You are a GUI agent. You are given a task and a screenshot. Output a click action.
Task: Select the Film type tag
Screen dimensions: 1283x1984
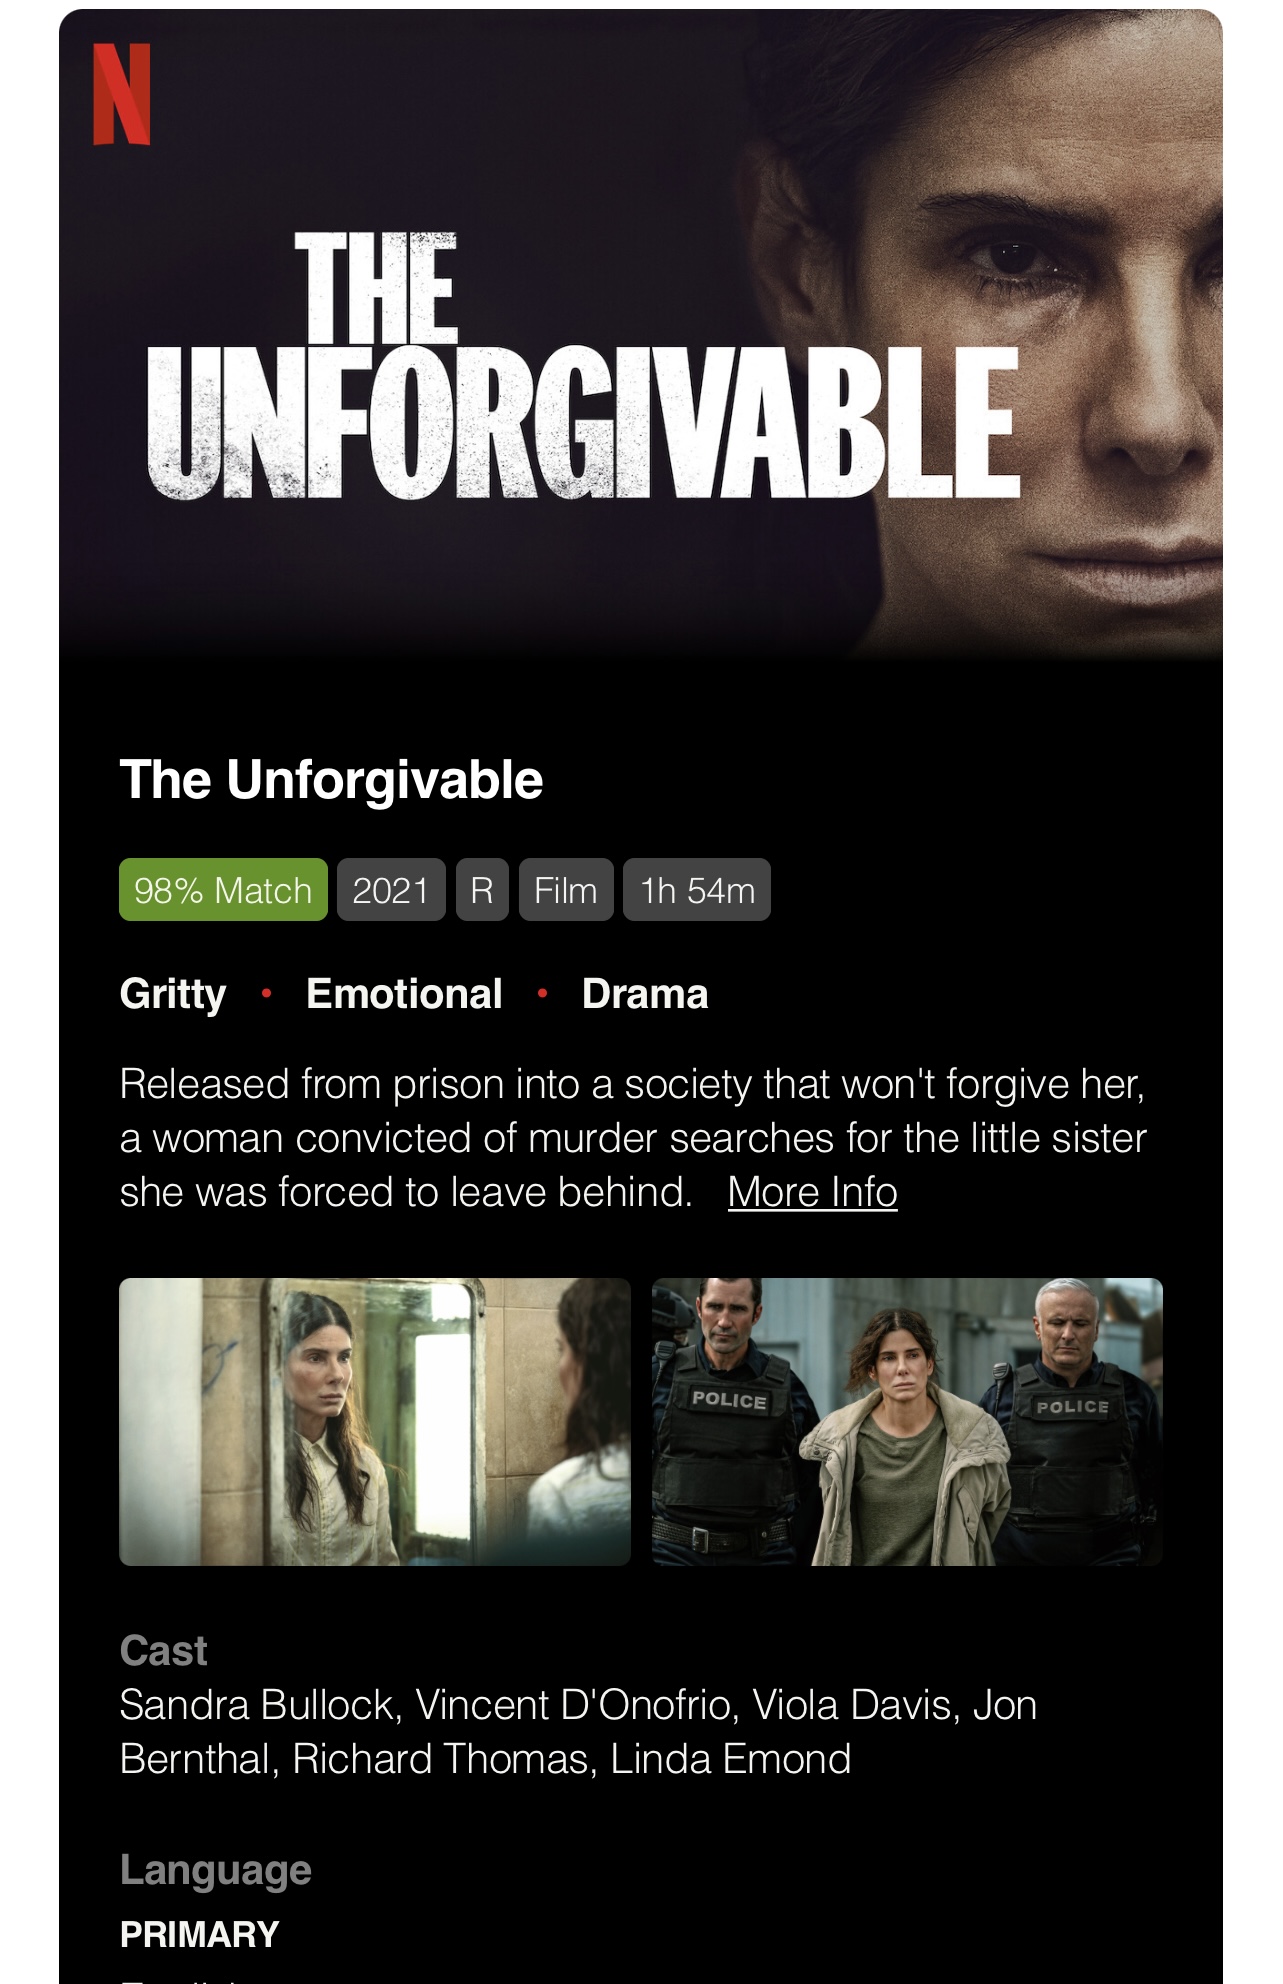pyautogui.click(x=566, y=889)
